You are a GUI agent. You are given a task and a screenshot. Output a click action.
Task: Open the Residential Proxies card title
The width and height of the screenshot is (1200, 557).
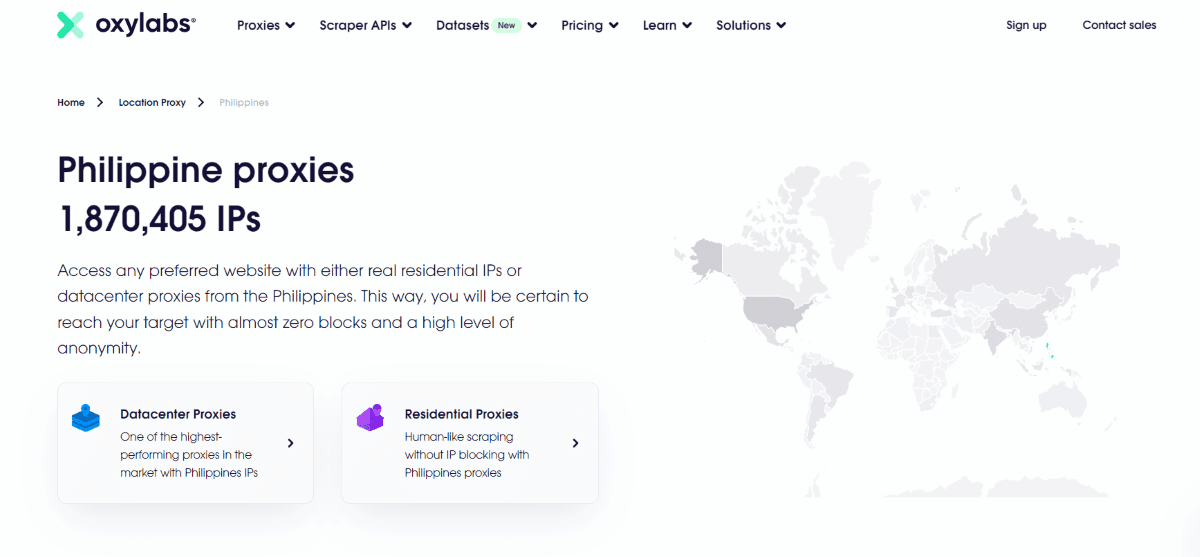[462, 414]
